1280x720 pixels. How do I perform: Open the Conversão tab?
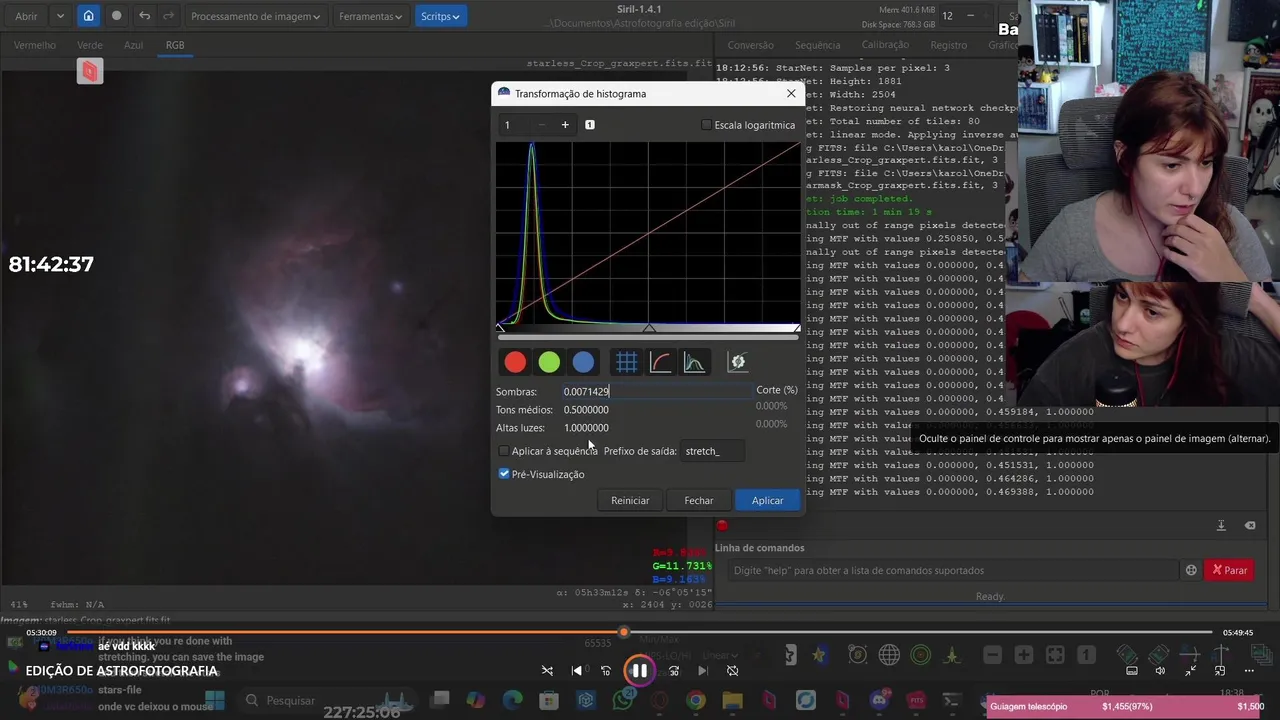click(751, 45)
